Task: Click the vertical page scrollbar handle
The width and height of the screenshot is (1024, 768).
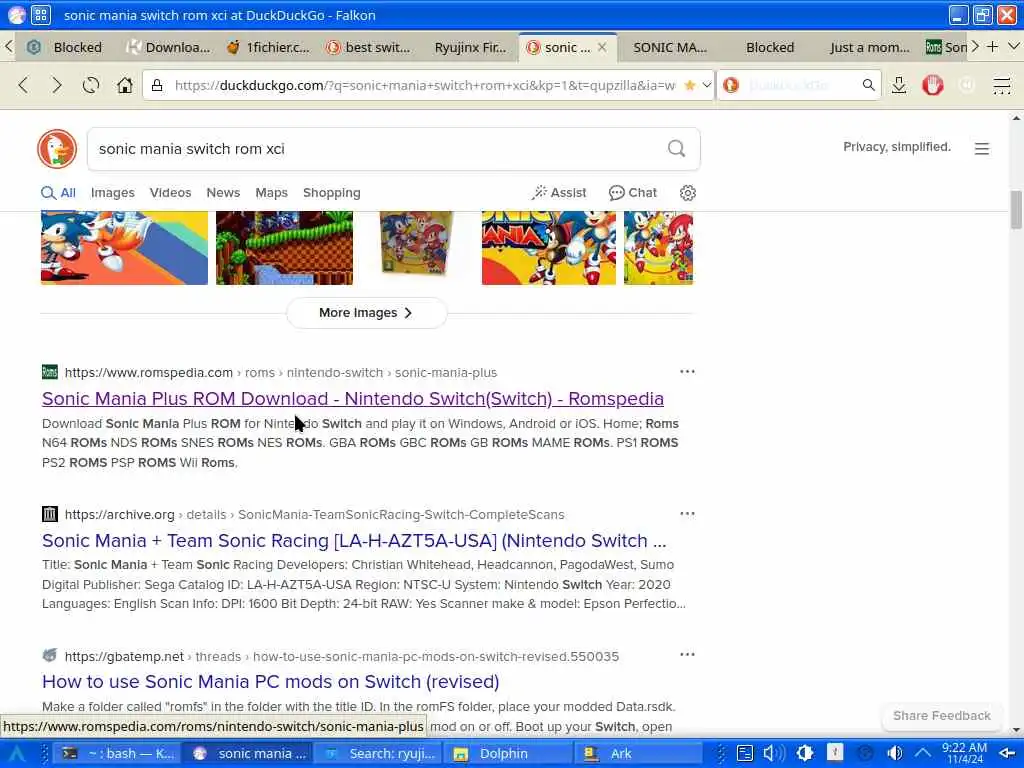Action: click(x=1016, y=209)
